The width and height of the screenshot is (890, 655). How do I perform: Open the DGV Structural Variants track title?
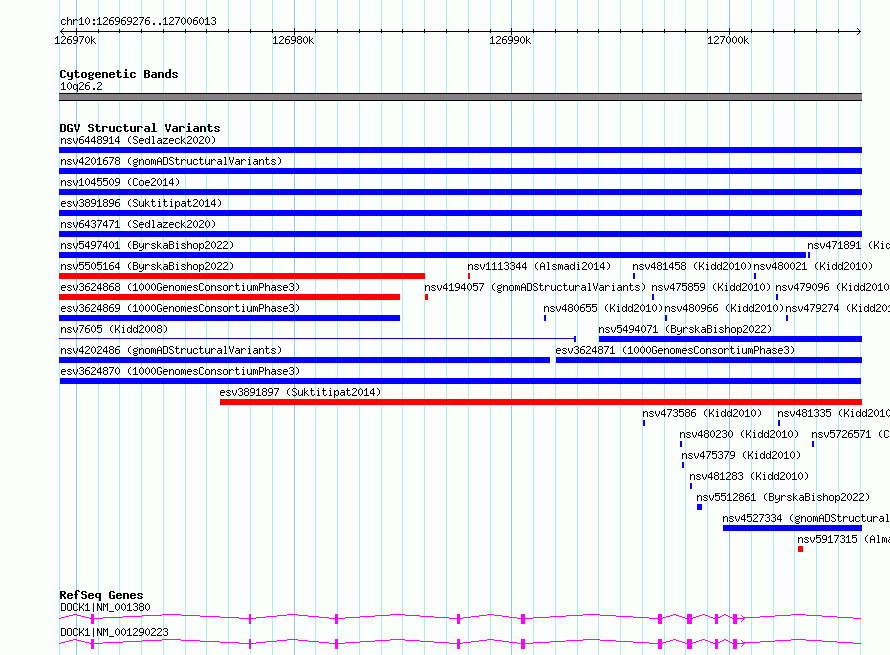[139, 128]
